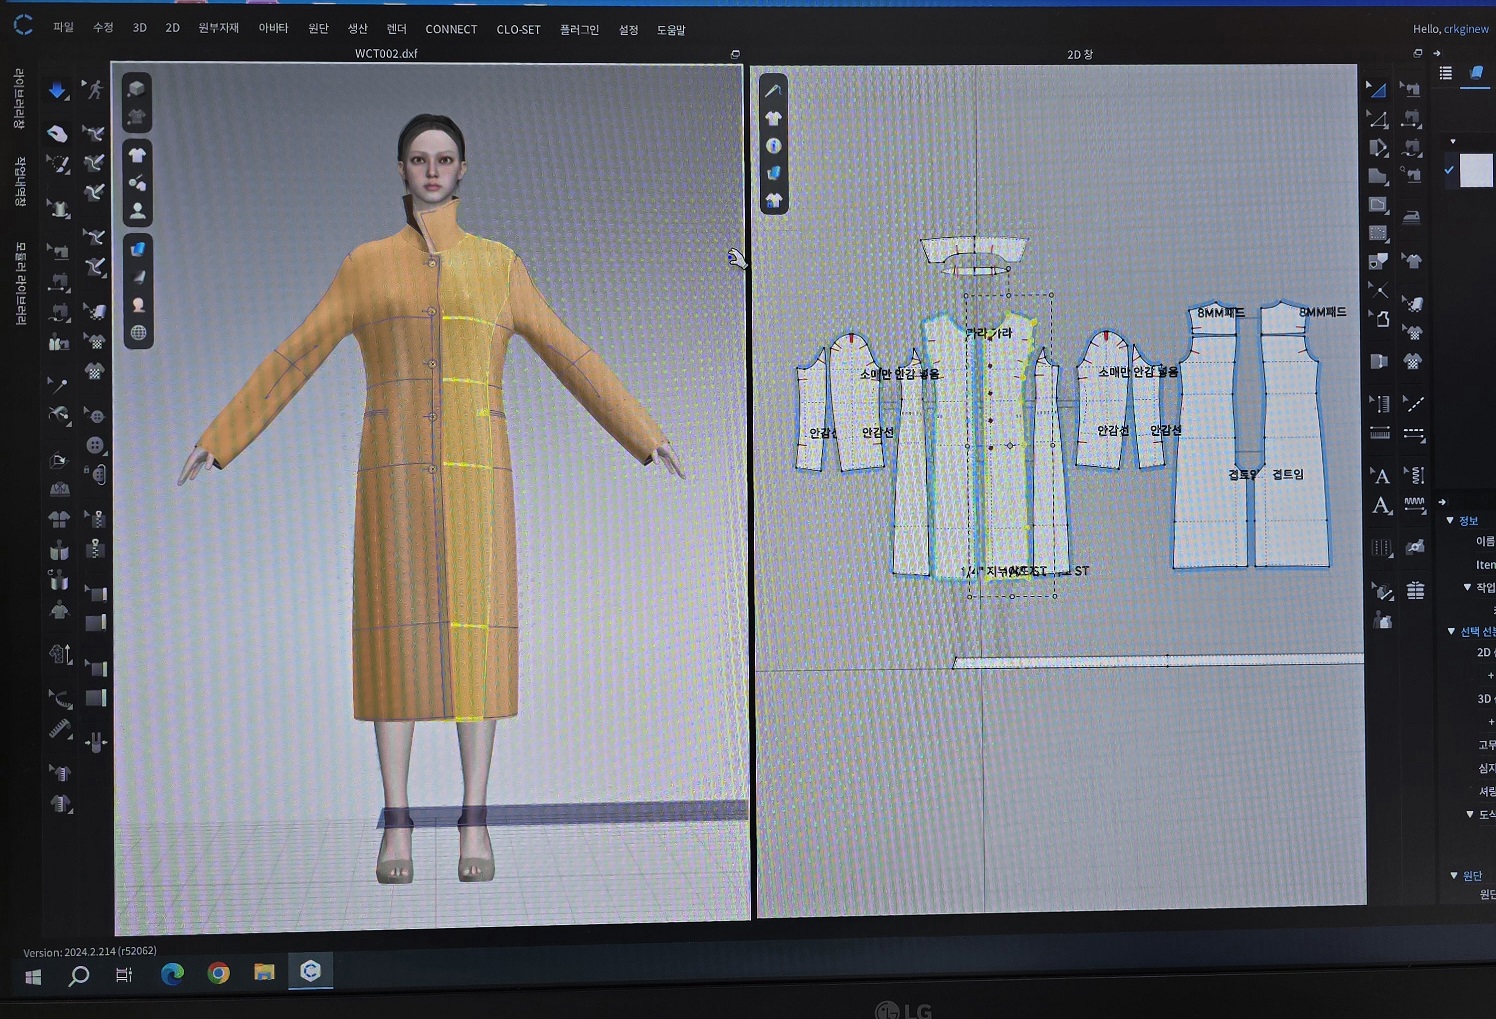Select the iron (steam) tool icon
1496x1019 pixels.
[x=1411, y=217]
